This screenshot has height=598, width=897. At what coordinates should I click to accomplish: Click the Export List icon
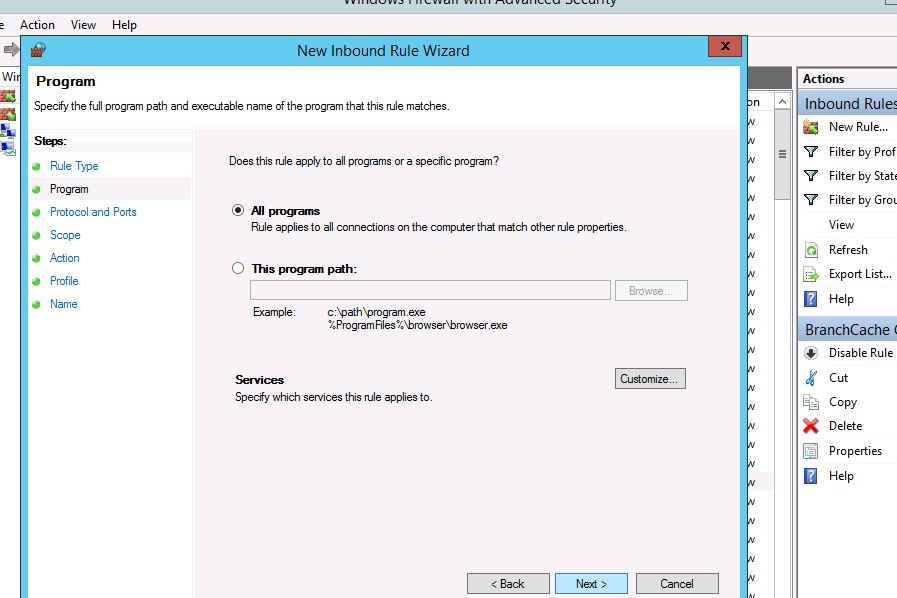811,274
